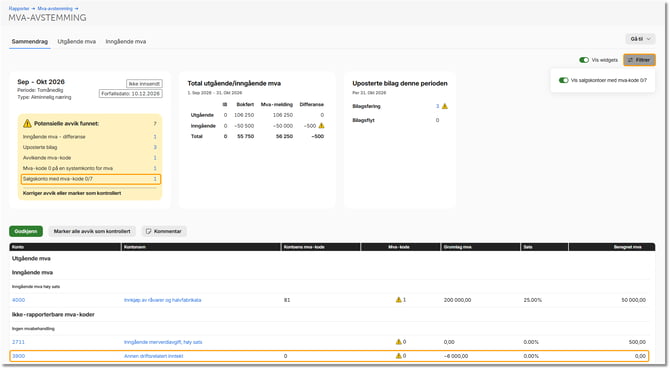The width and height of the screenshot is (670, 369).
Task: Select Avvikende mva-kode deviation row
Action: coord(90,158)
